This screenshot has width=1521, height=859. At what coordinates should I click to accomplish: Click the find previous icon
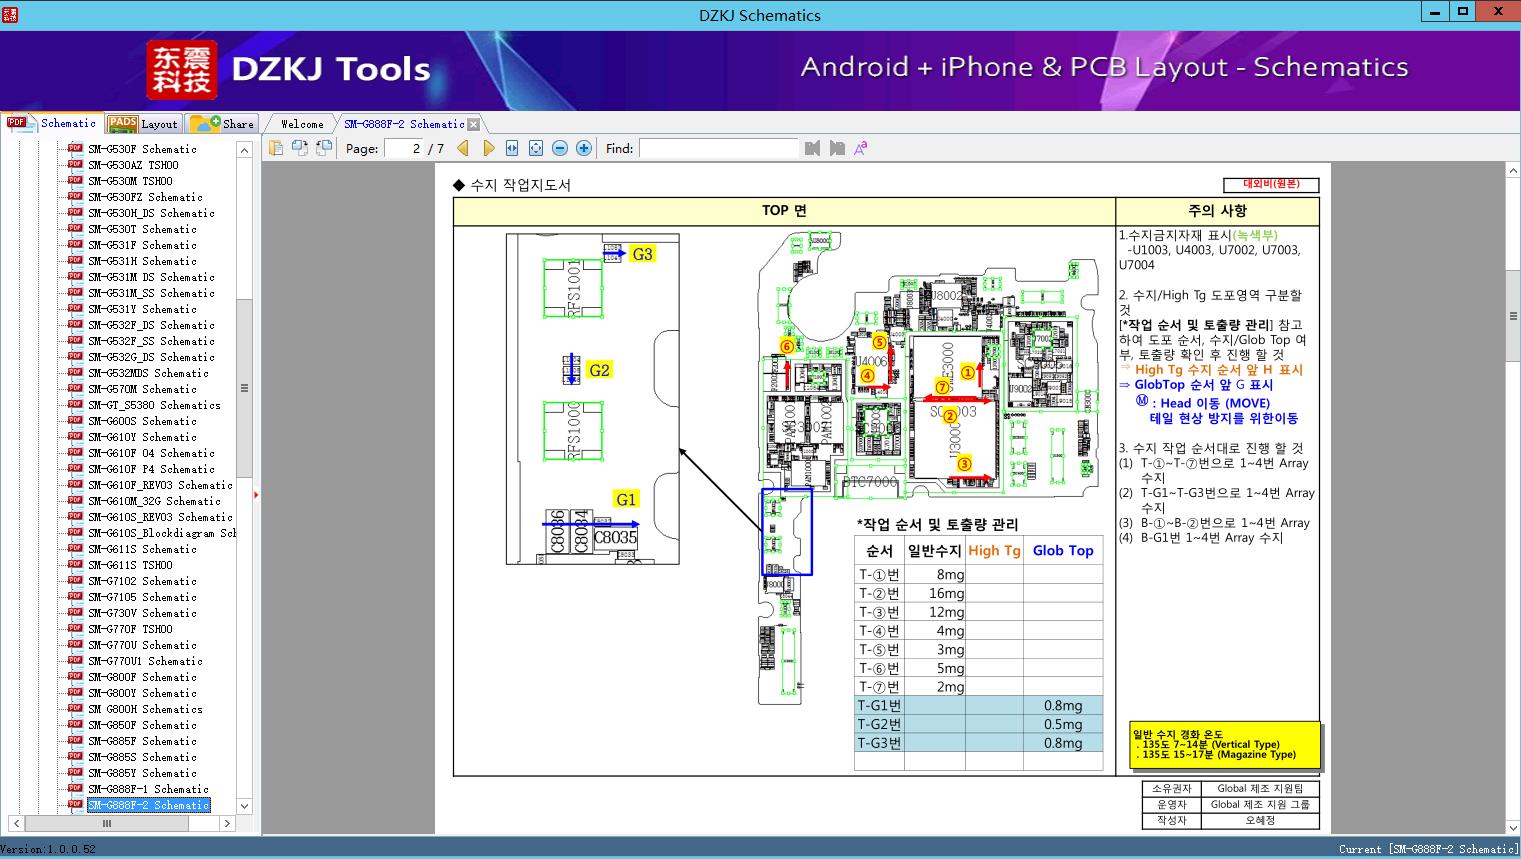click(812, 148)
